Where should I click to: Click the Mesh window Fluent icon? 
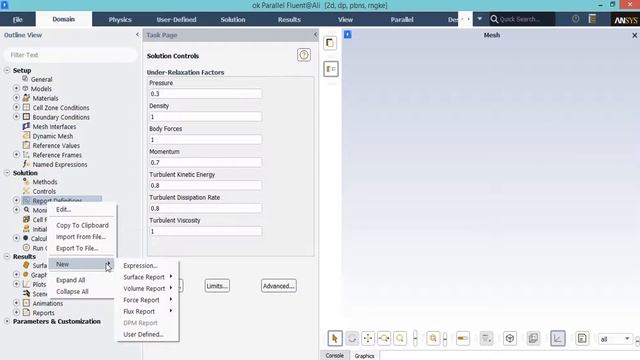(x=348, y=35)
